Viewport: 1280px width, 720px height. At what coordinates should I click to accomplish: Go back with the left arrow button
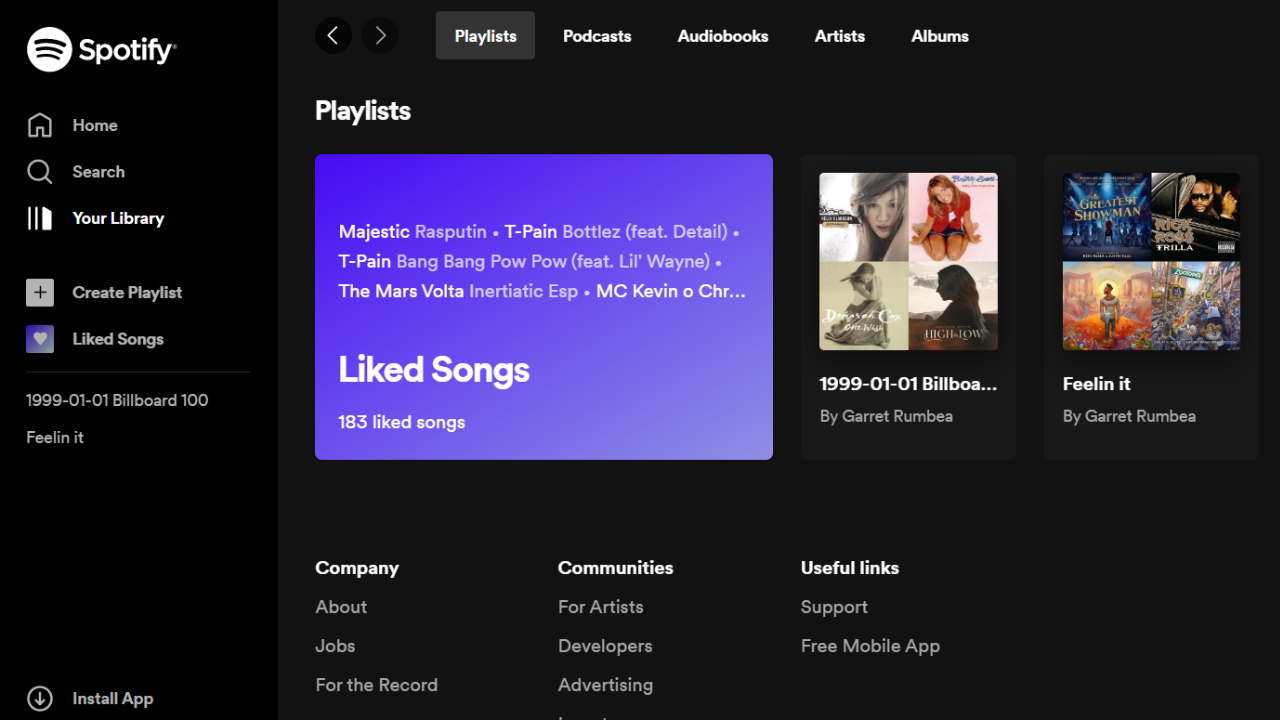click(x=333, y=36)
